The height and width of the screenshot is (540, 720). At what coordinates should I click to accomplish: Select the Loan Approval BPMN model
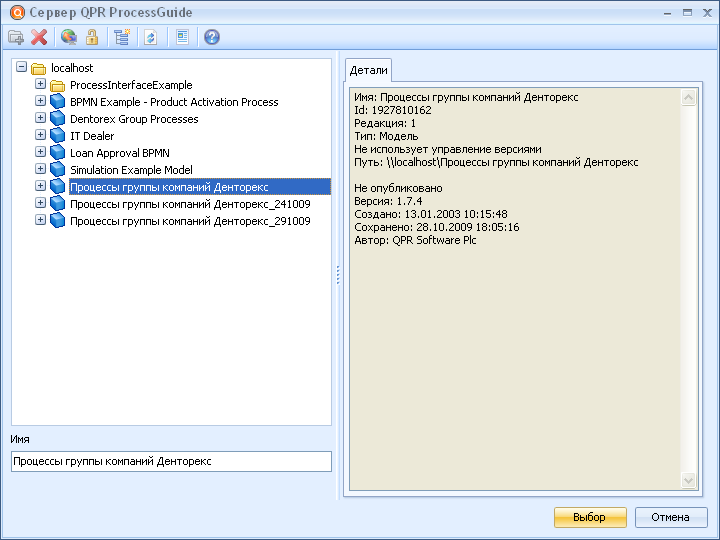(x=120, y=153)
